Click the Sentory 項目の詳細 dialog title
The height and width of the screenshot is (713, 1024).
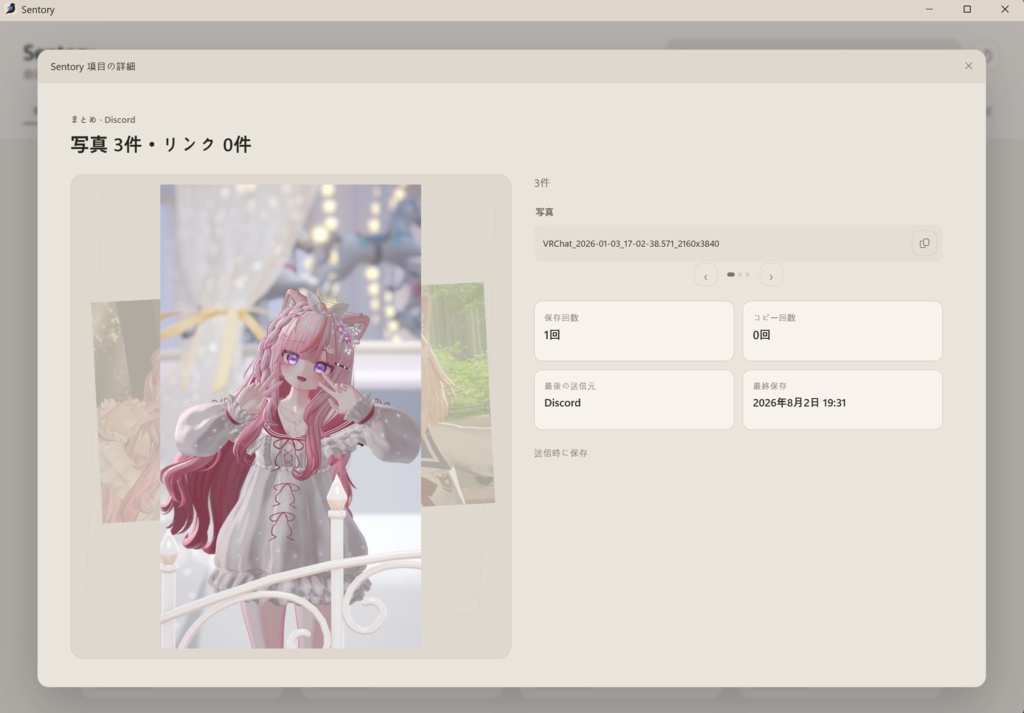[x=93, y=67]
